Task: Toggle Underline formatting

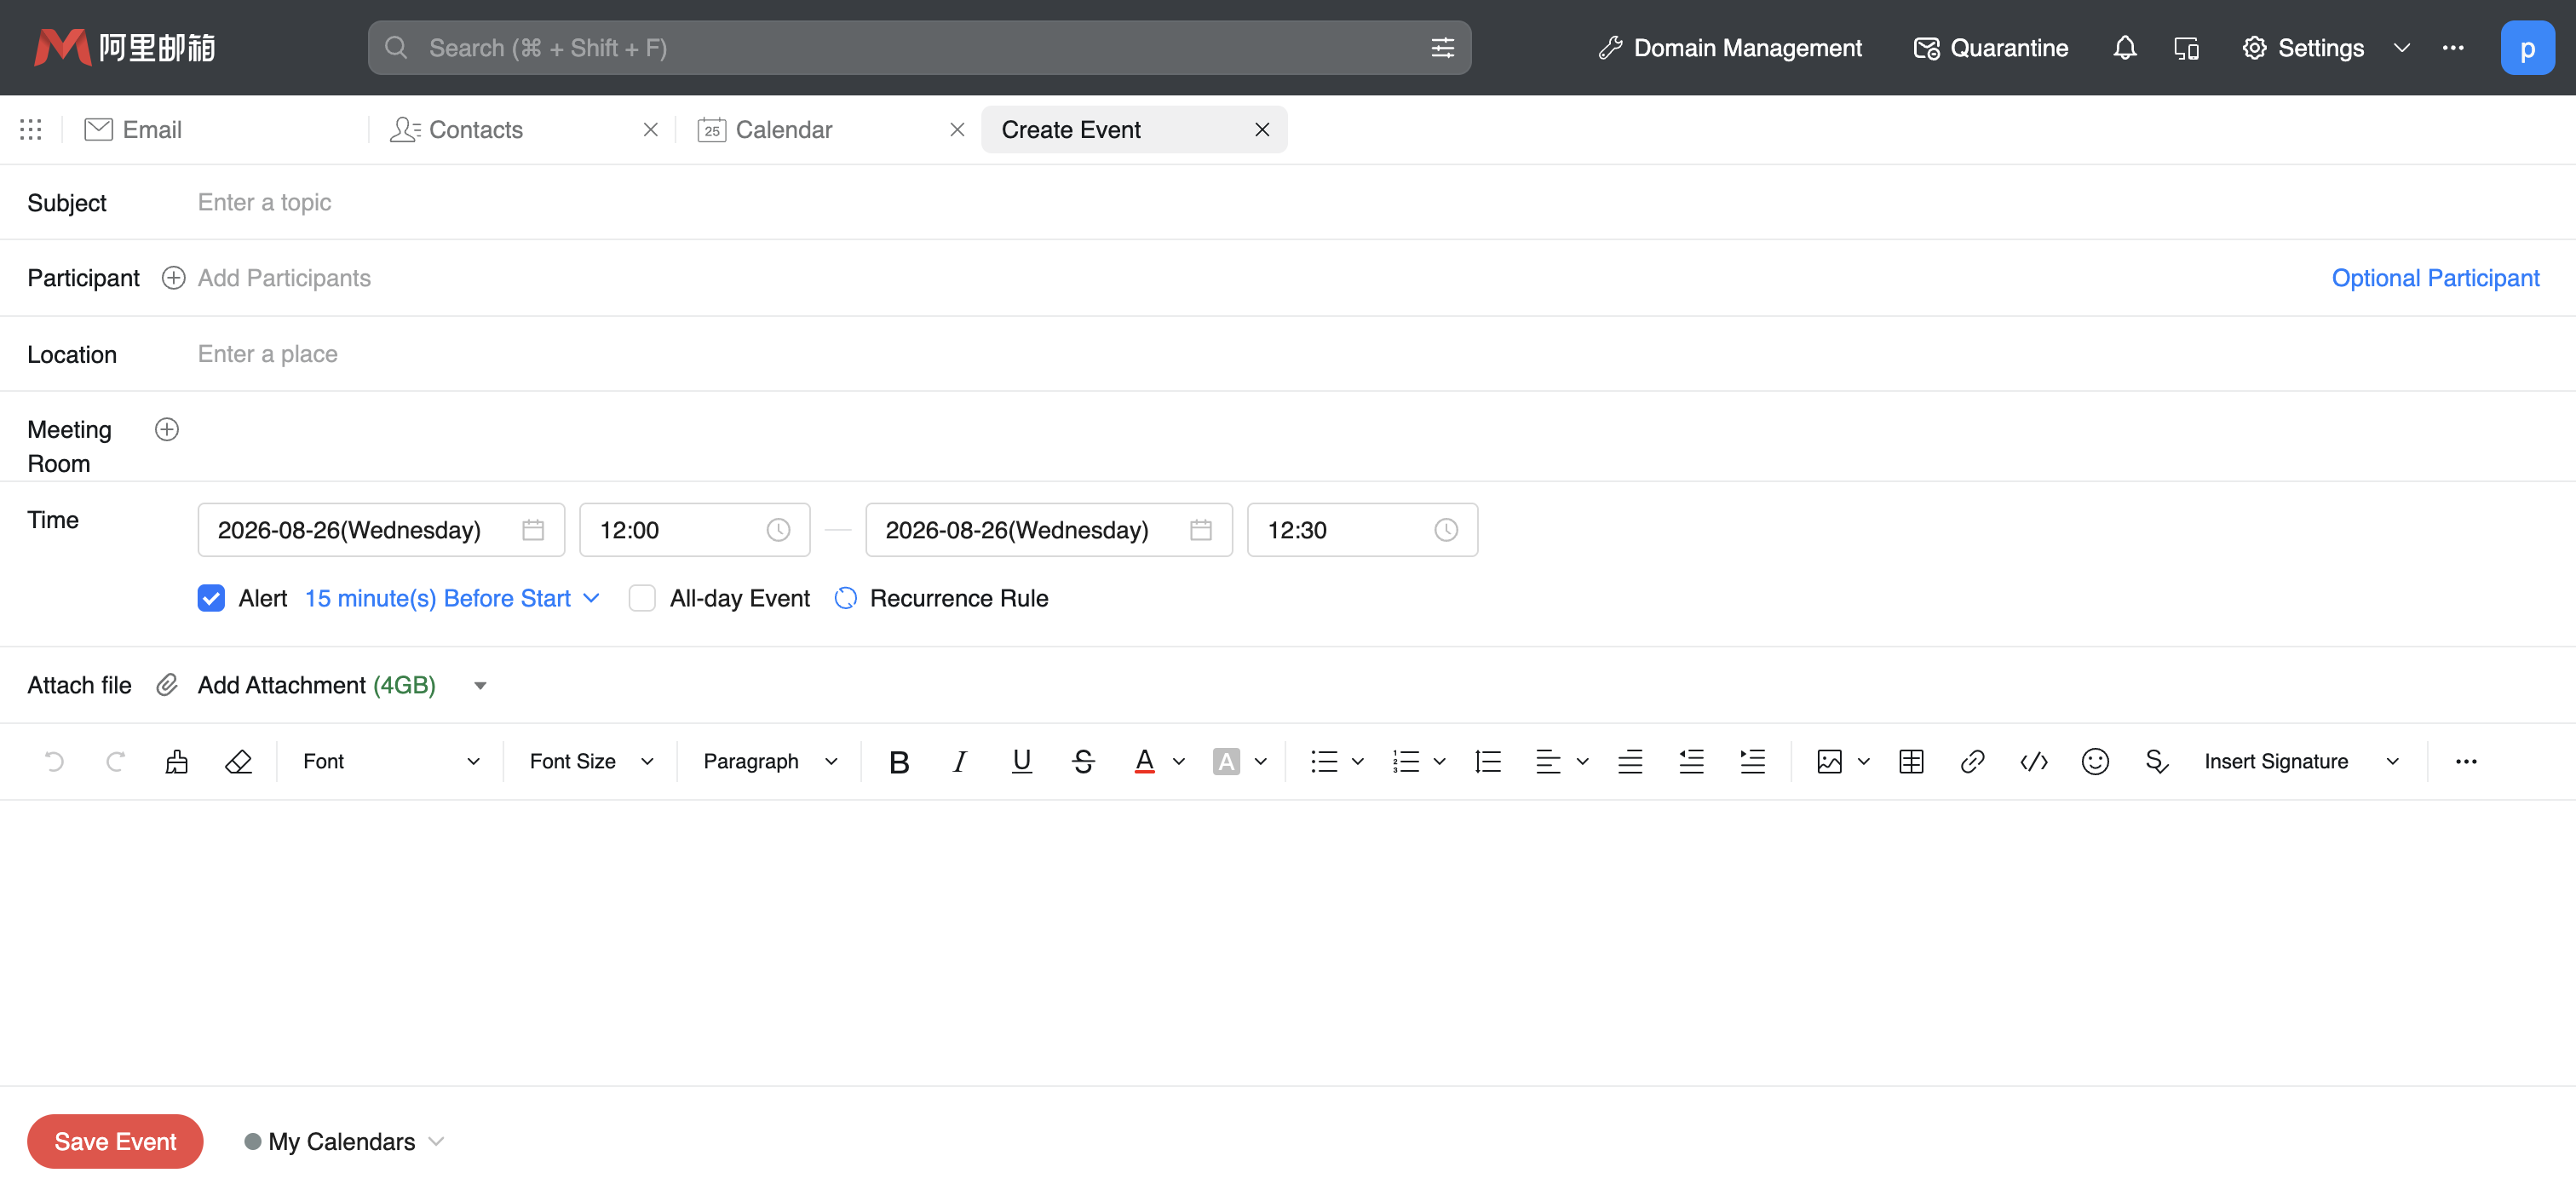Action: click(x=1021, y=762)
